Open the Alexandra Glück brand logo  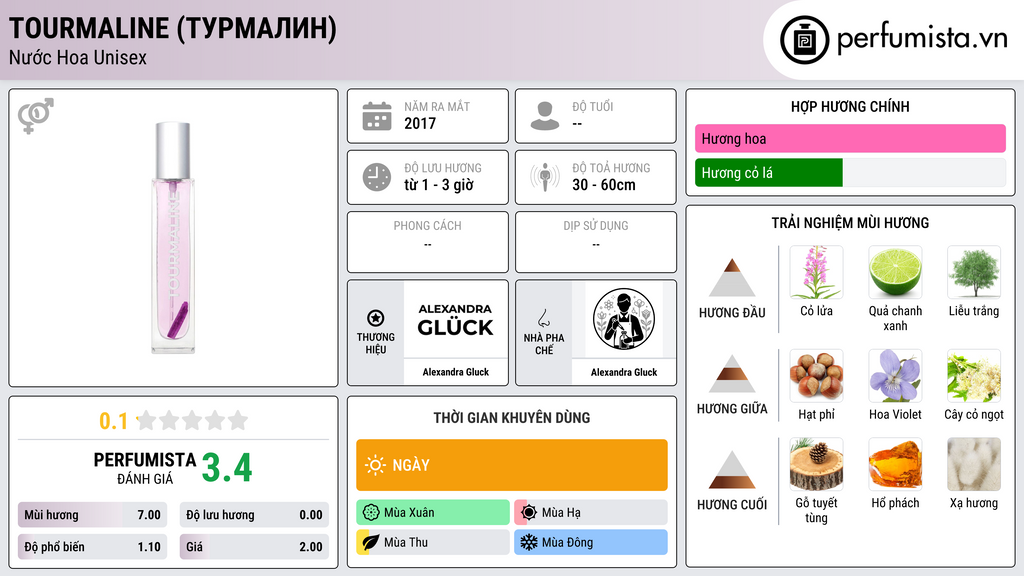(x=455, y=319)
